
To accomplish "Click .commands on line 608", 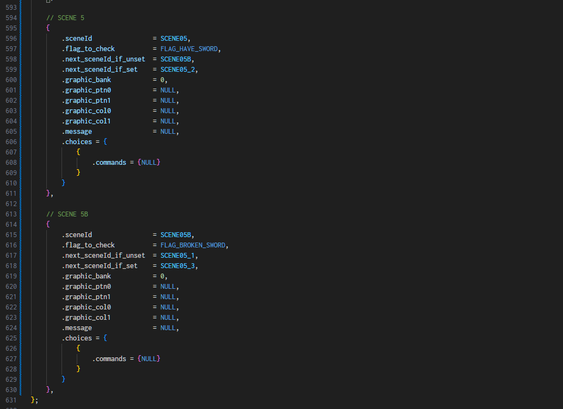I will [x=109, y=163].
